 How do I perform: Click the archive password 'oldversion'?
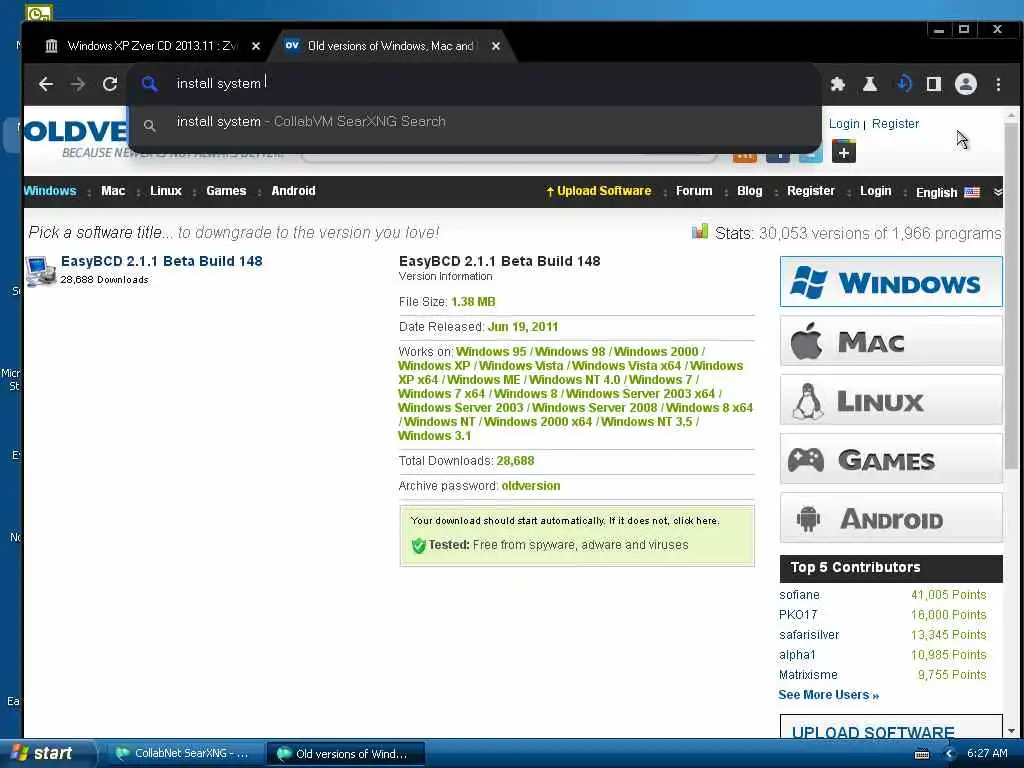click(x=530, y=486)
